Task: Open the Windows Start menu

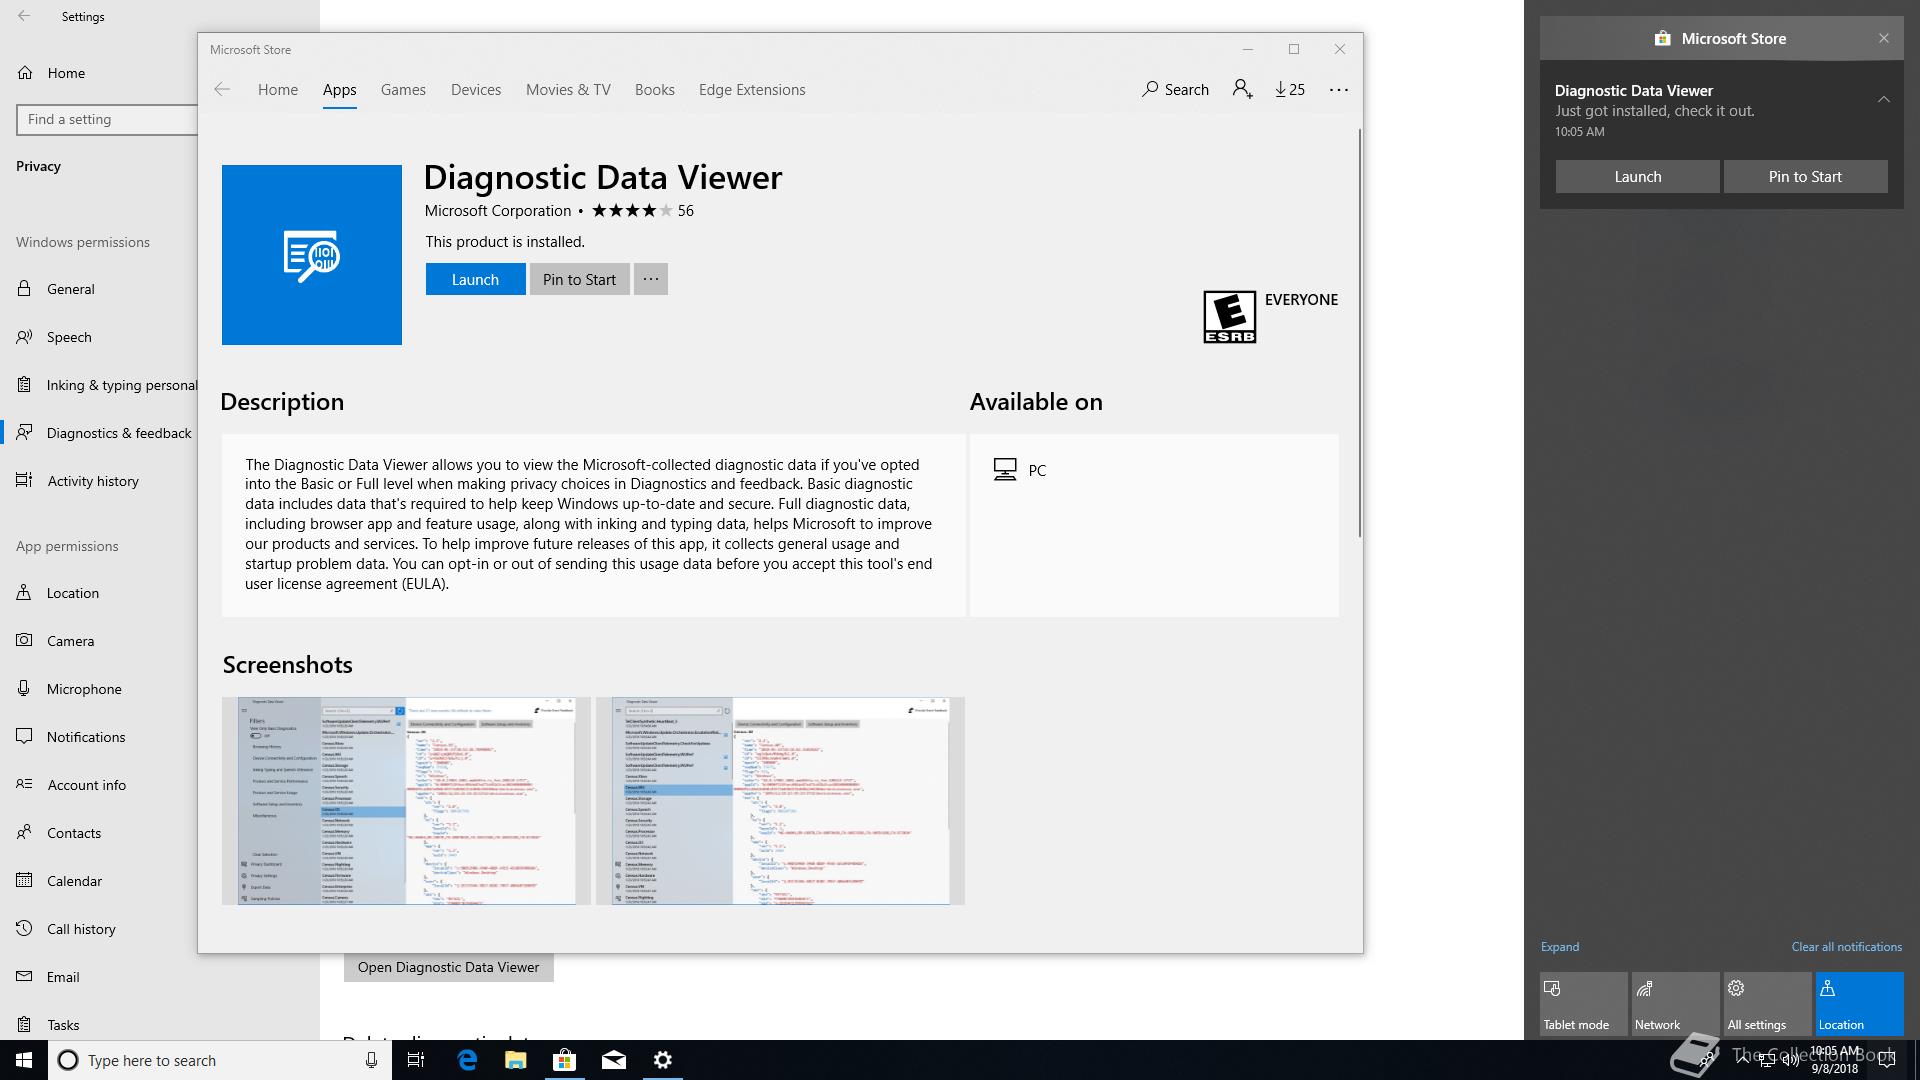Action: pos(24,1060)
